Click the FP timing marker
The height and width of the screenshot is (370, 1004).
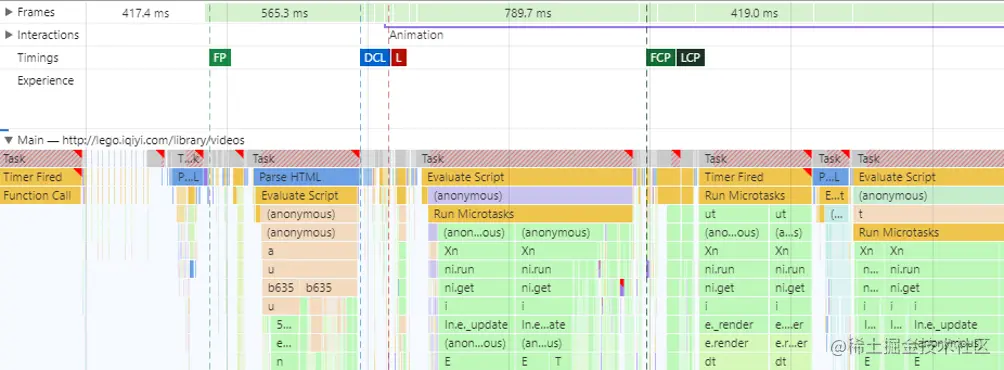220,58
